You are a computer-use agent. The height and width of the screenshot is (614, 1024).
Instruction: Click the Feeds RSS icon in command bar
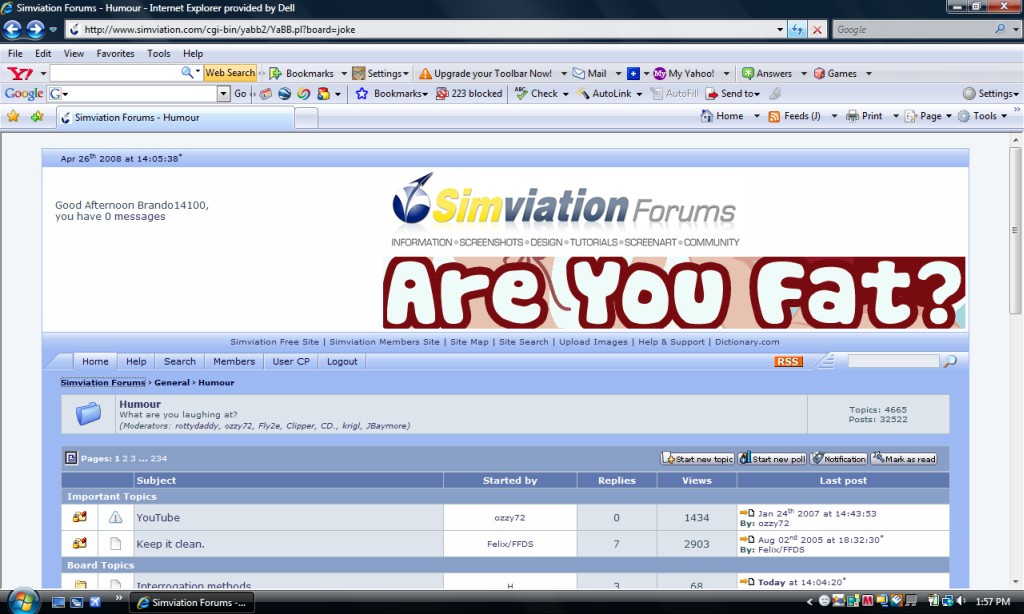click(774, 116)
